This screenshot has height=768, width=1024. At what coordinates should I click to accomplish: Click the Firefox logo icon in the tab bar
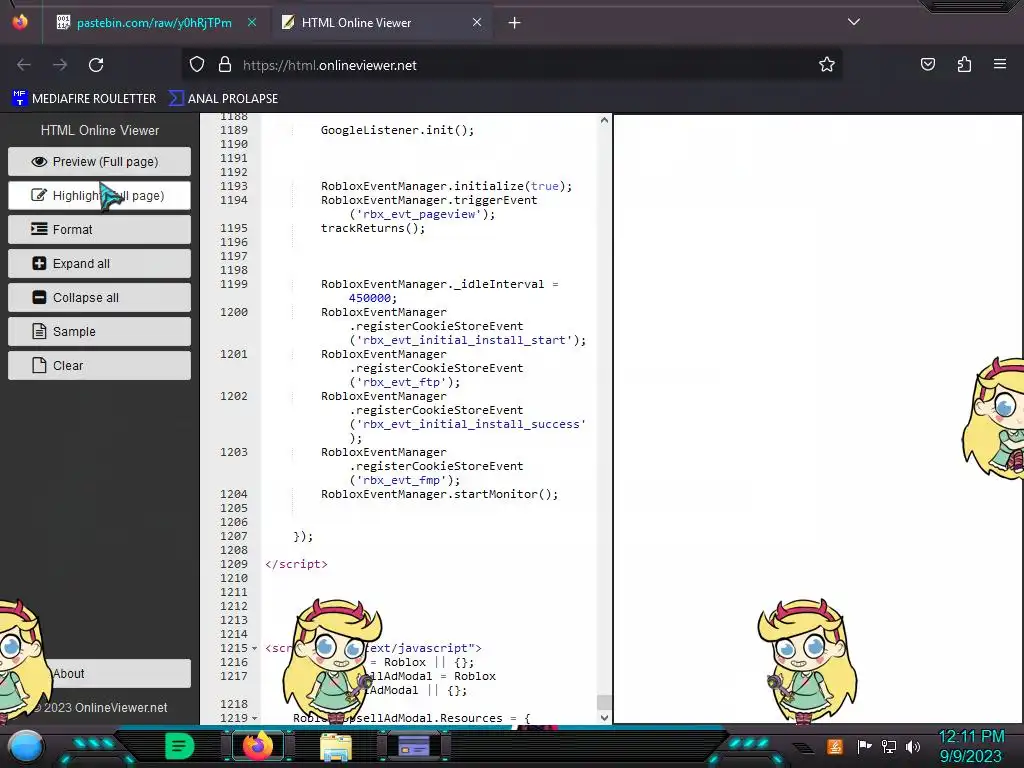20,22
